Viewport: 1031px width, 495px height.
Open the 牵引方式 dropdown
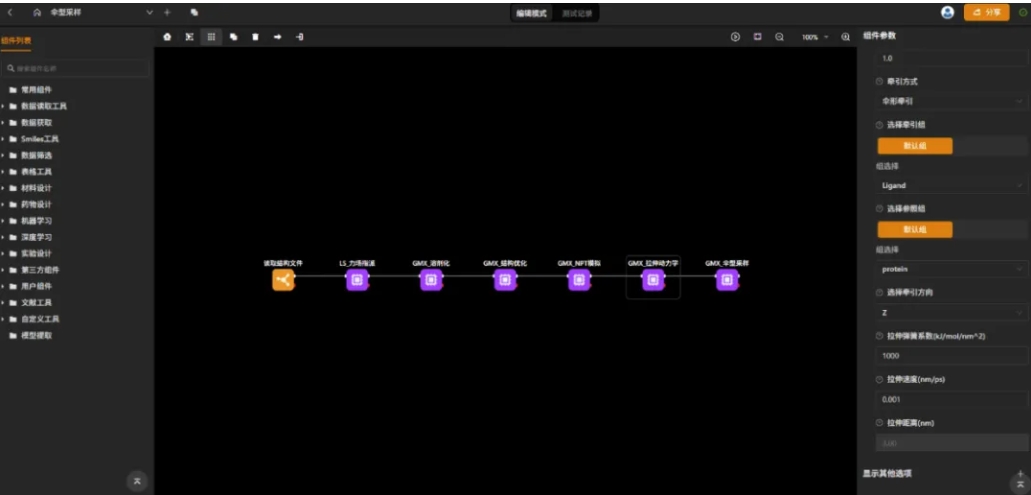click(x=950, y=101)
